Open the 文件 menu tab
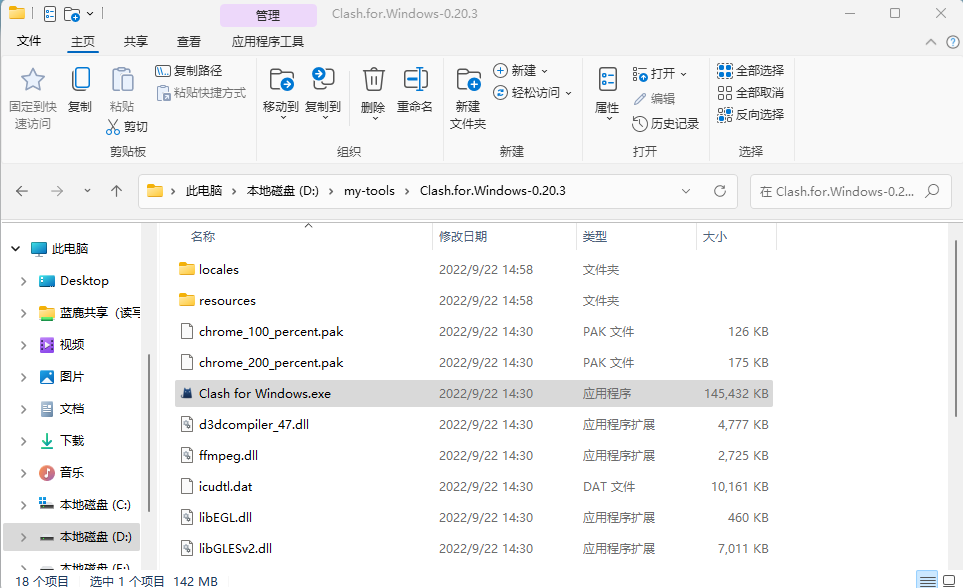This screenshot has width=963, height=588. 29,41
